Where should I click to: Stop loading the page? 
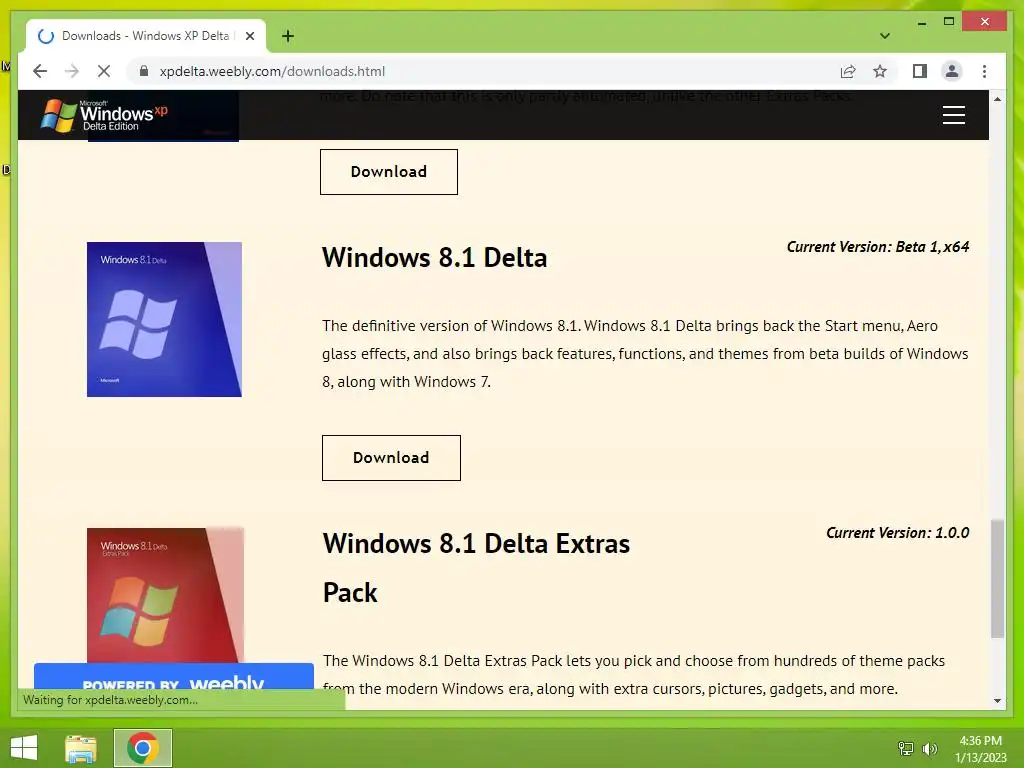click(104, 71)
